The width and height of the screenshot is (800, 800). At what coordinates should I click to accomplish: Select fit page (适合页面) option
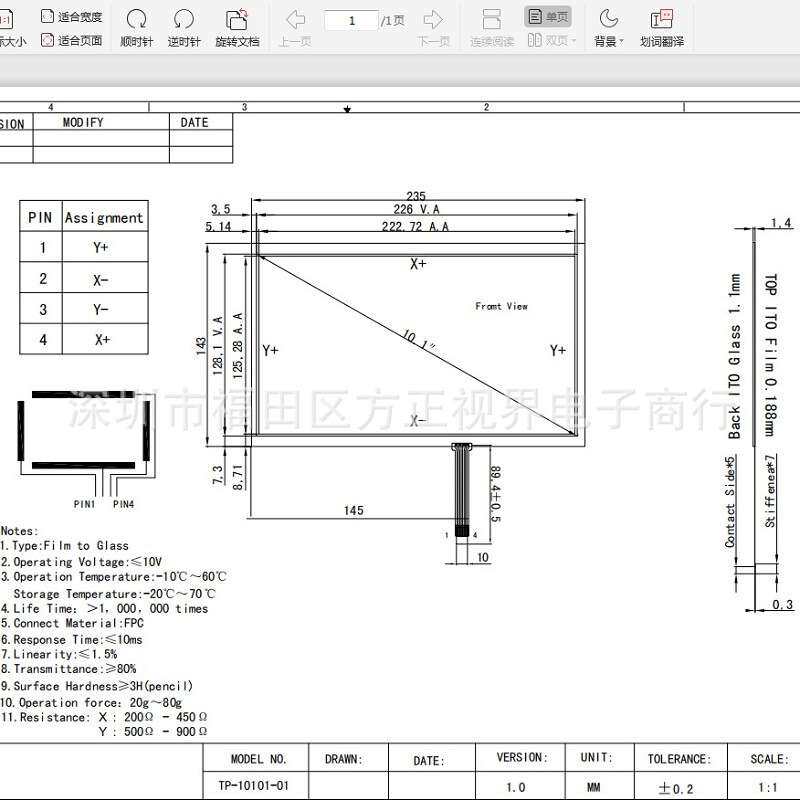pos(71,40)
